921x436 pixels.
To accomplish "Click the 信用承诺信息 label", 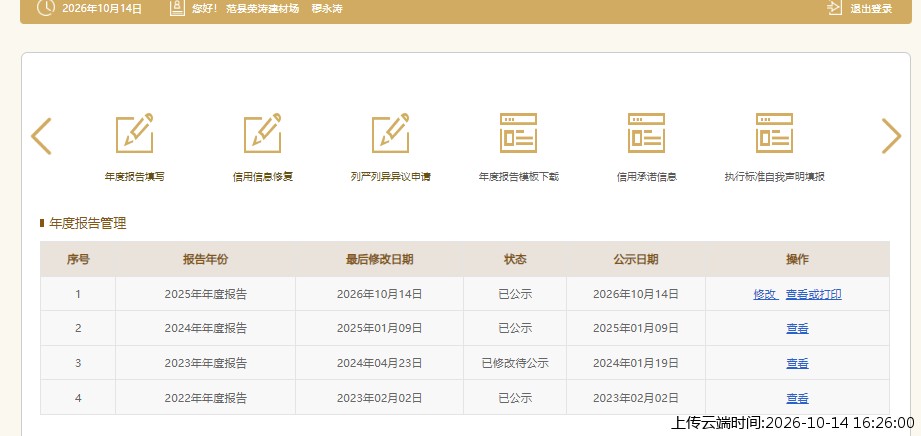I will [647, 177].
